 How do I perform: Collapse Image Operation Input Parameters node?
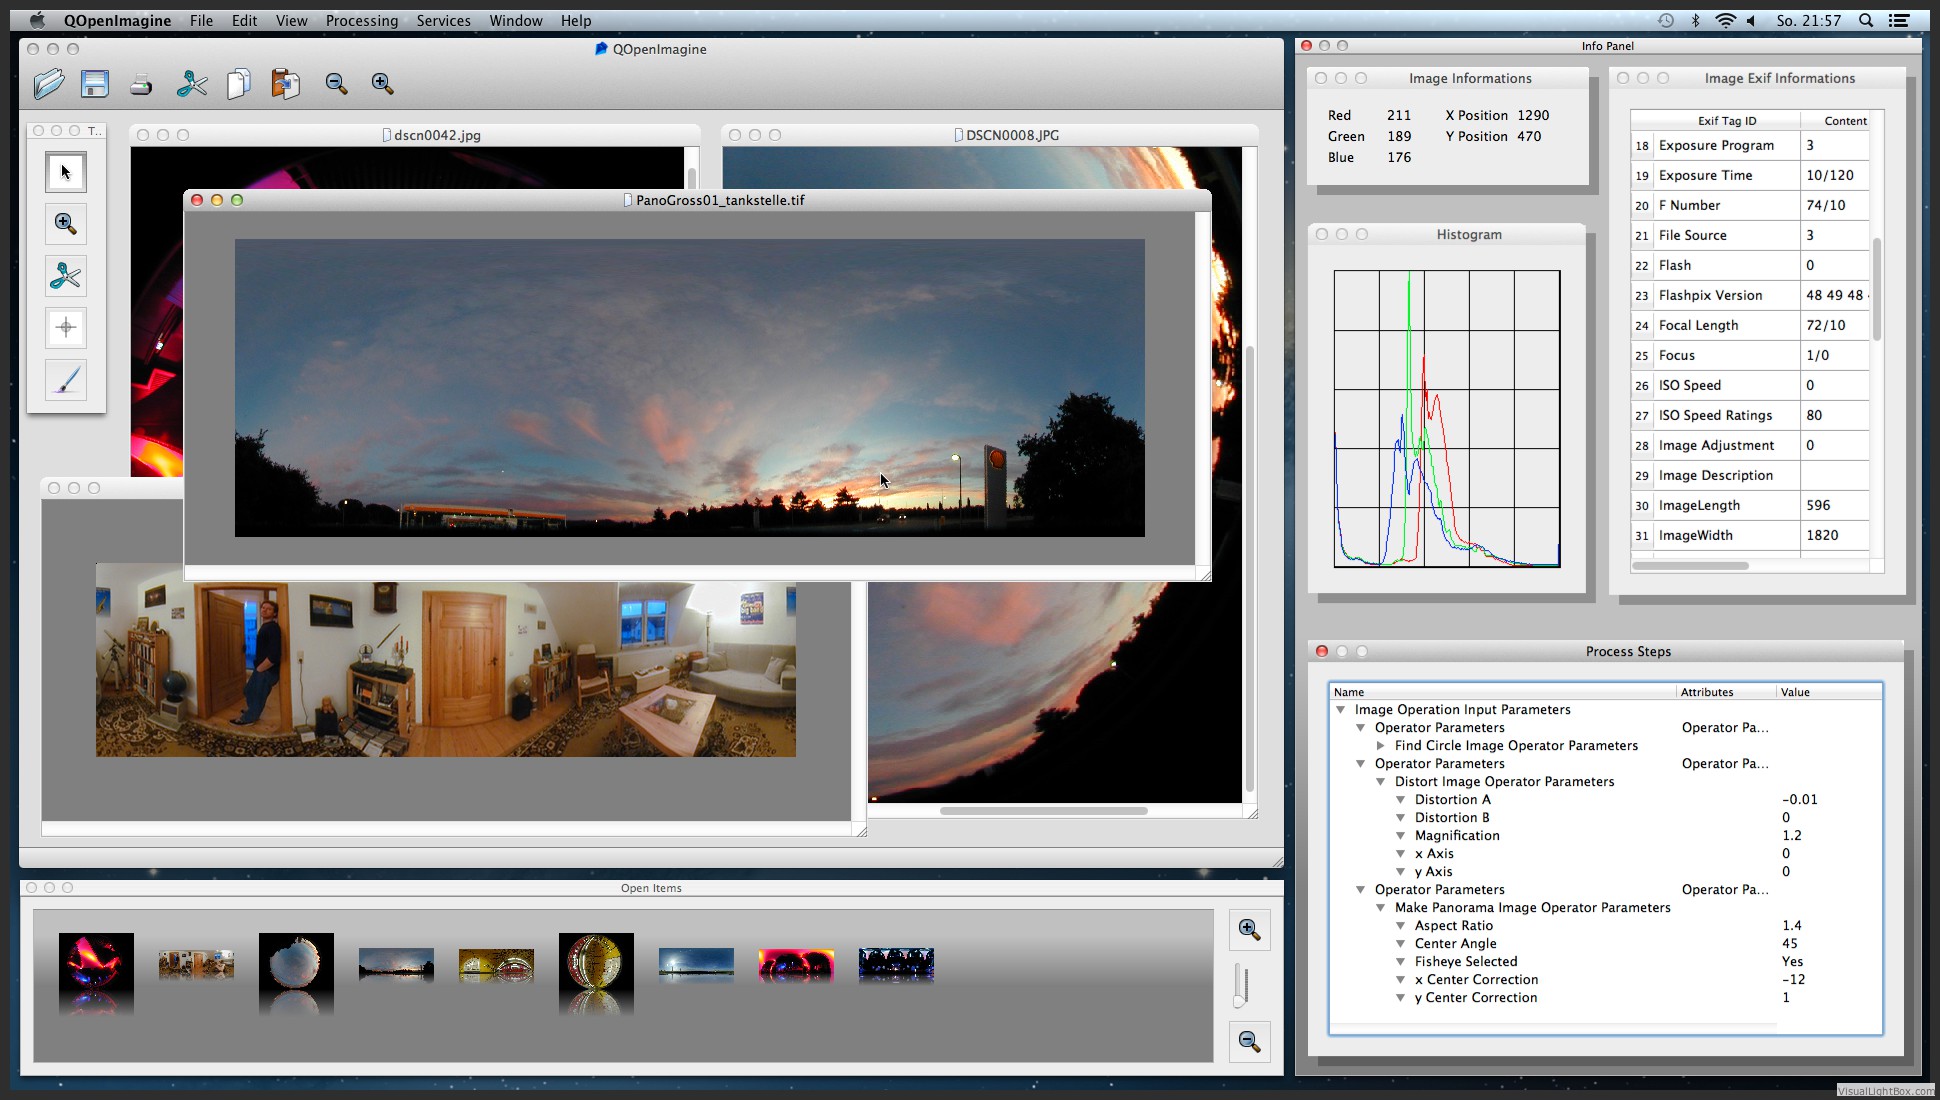click(x=1341, y=710)
